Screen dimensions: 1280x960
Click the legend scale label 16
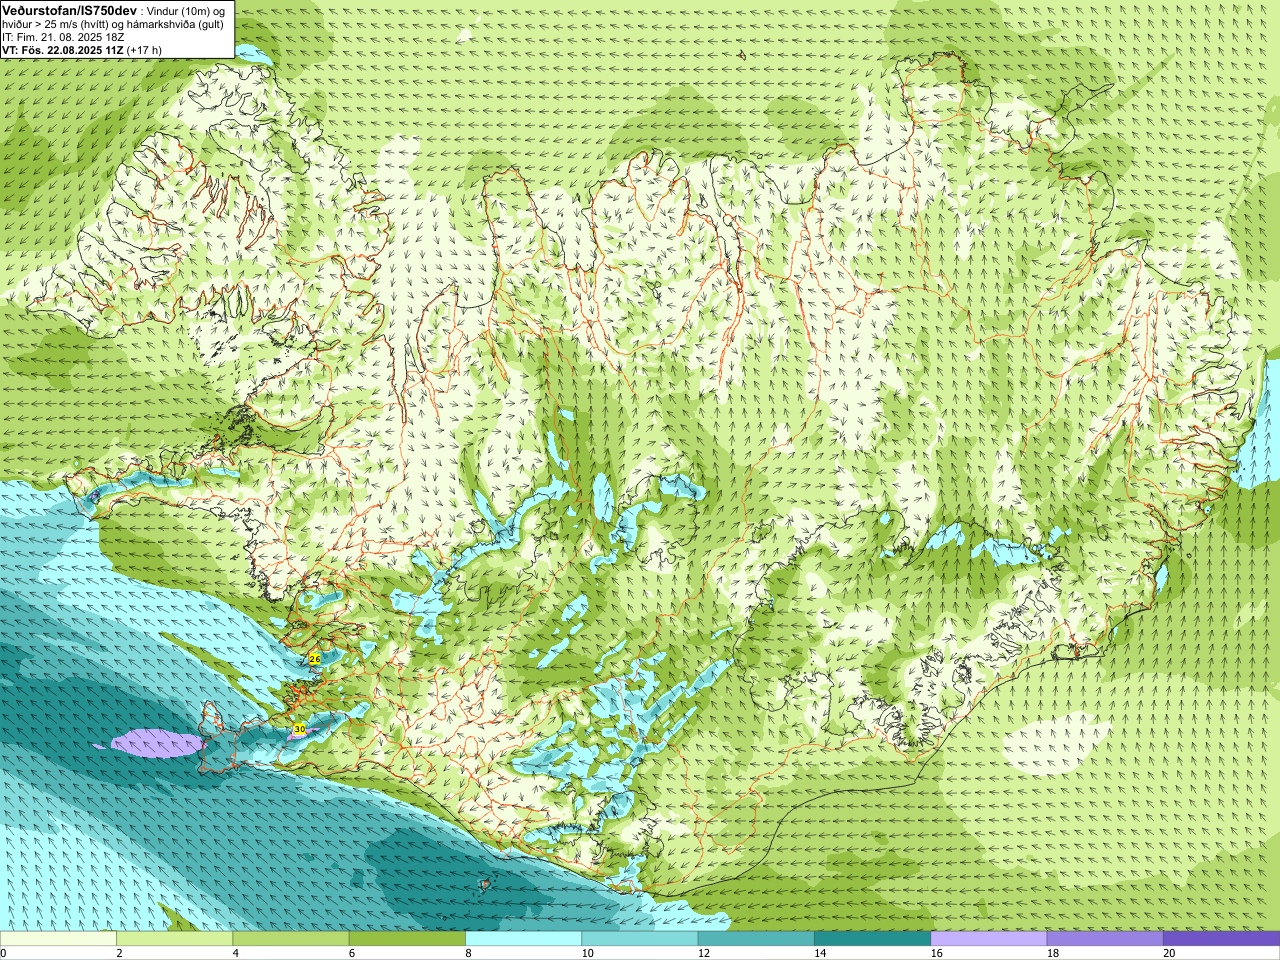click(936, 953)
